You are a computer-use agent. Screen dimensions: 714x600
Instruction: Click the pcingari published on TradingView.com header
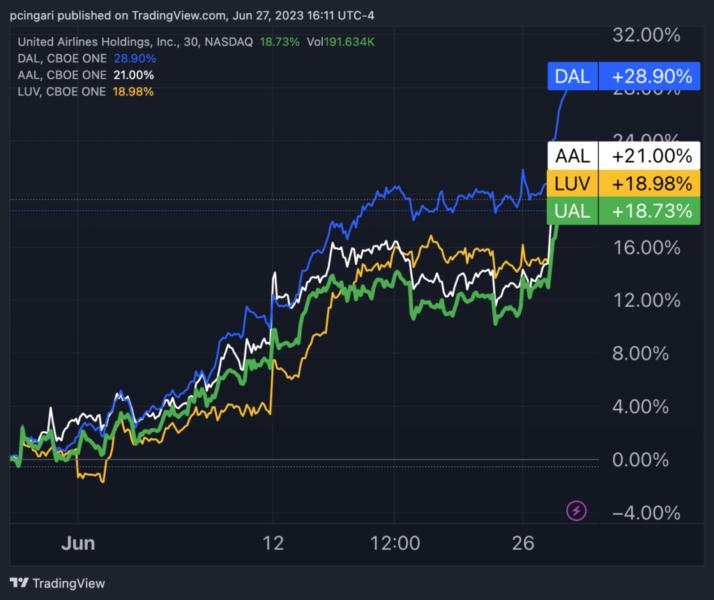[192, 15]
